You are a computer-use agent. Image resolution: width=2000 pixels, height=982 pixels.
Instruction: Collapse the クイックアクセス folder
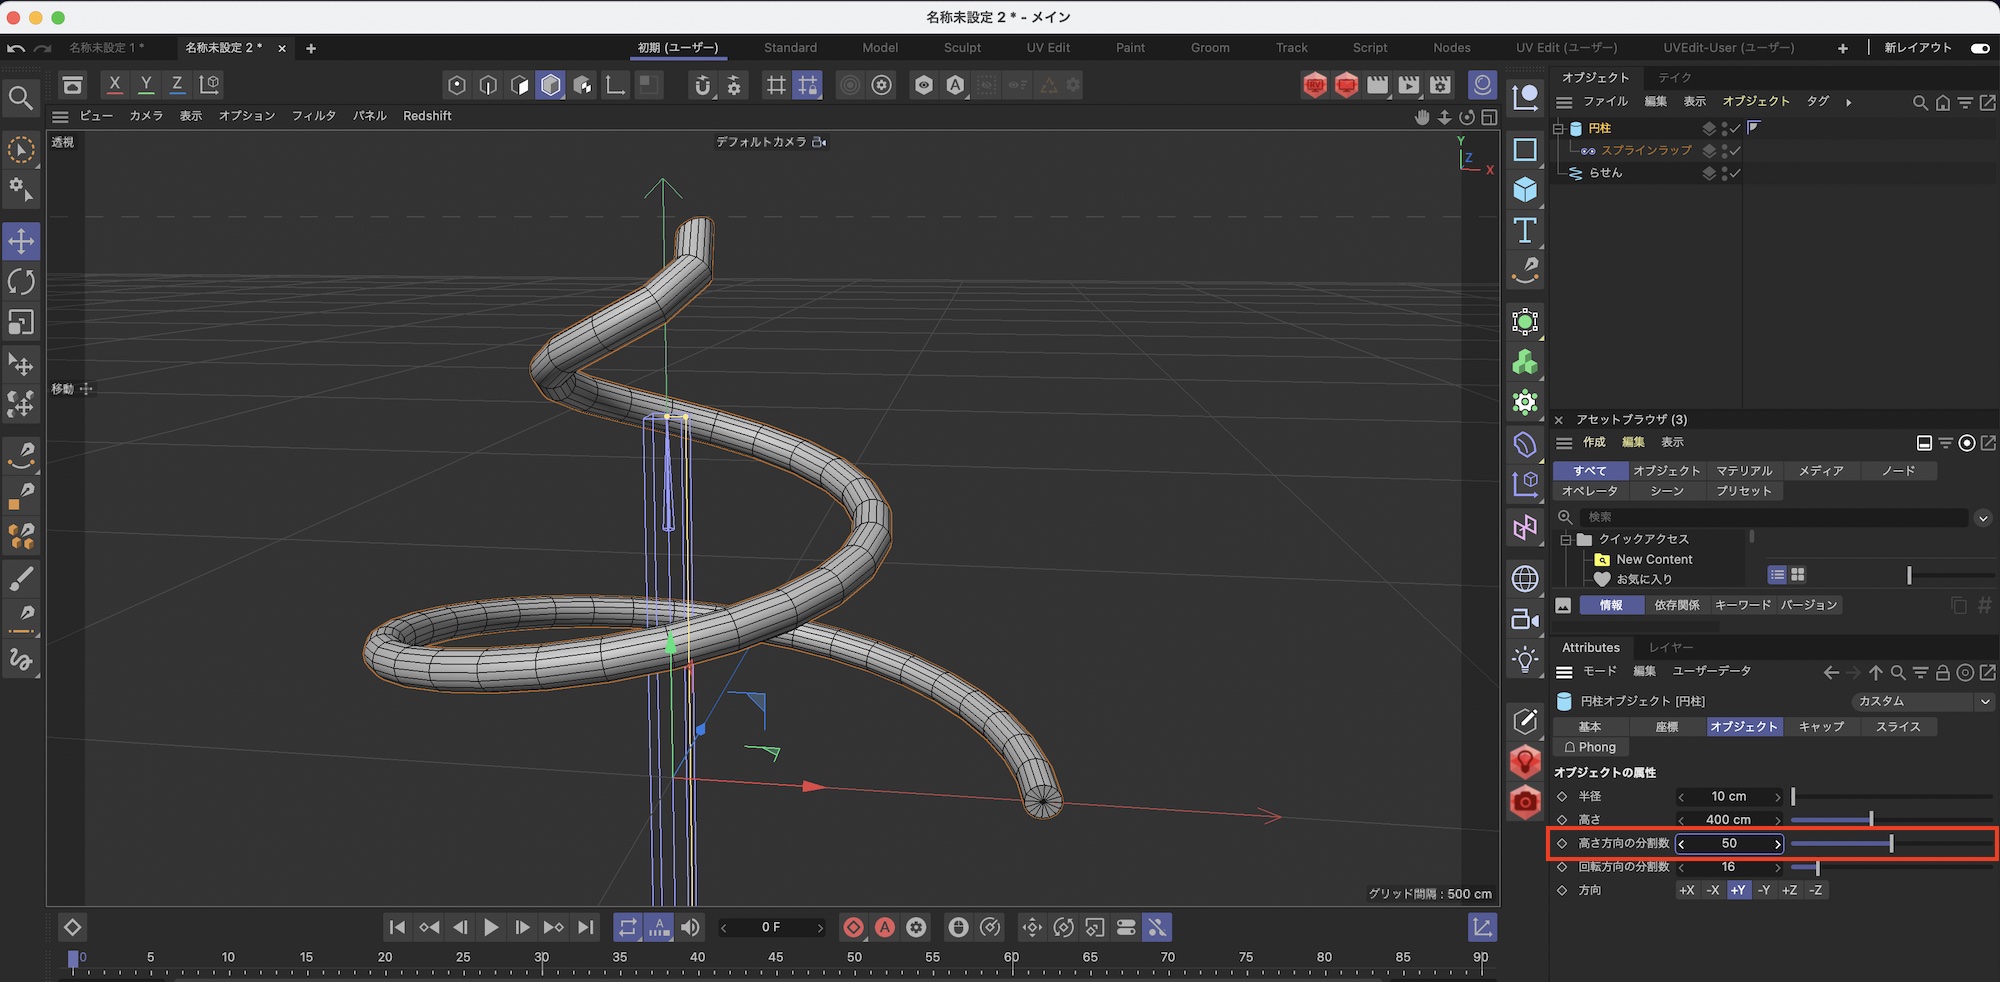click(1566, 539)
